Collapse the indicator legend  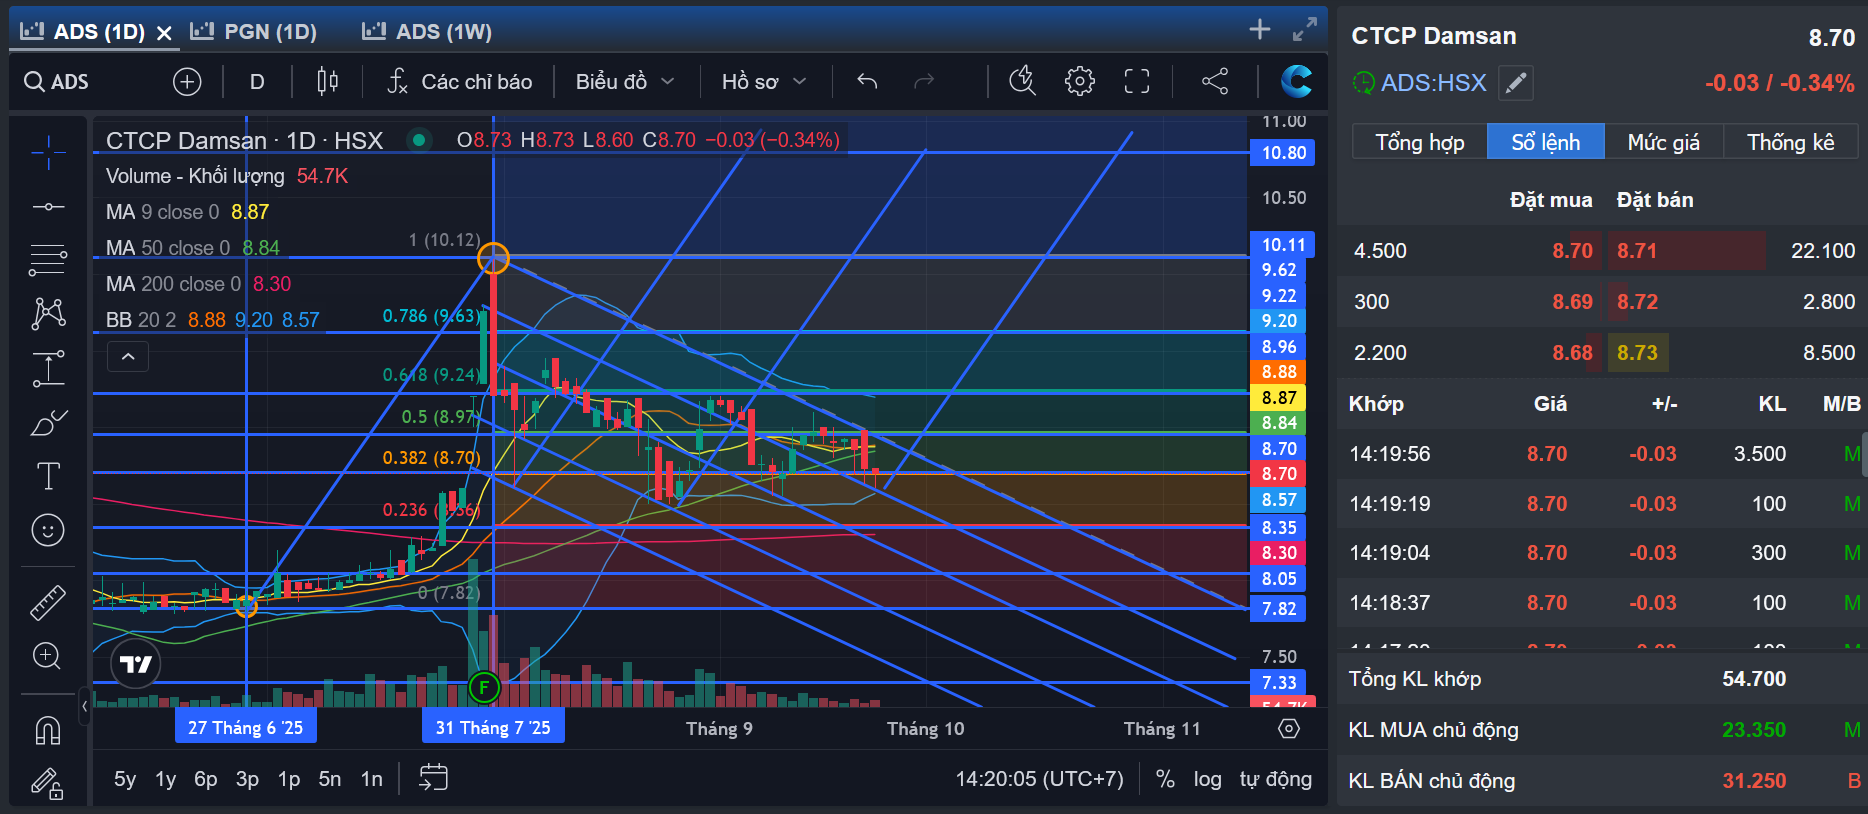[128, 356]
